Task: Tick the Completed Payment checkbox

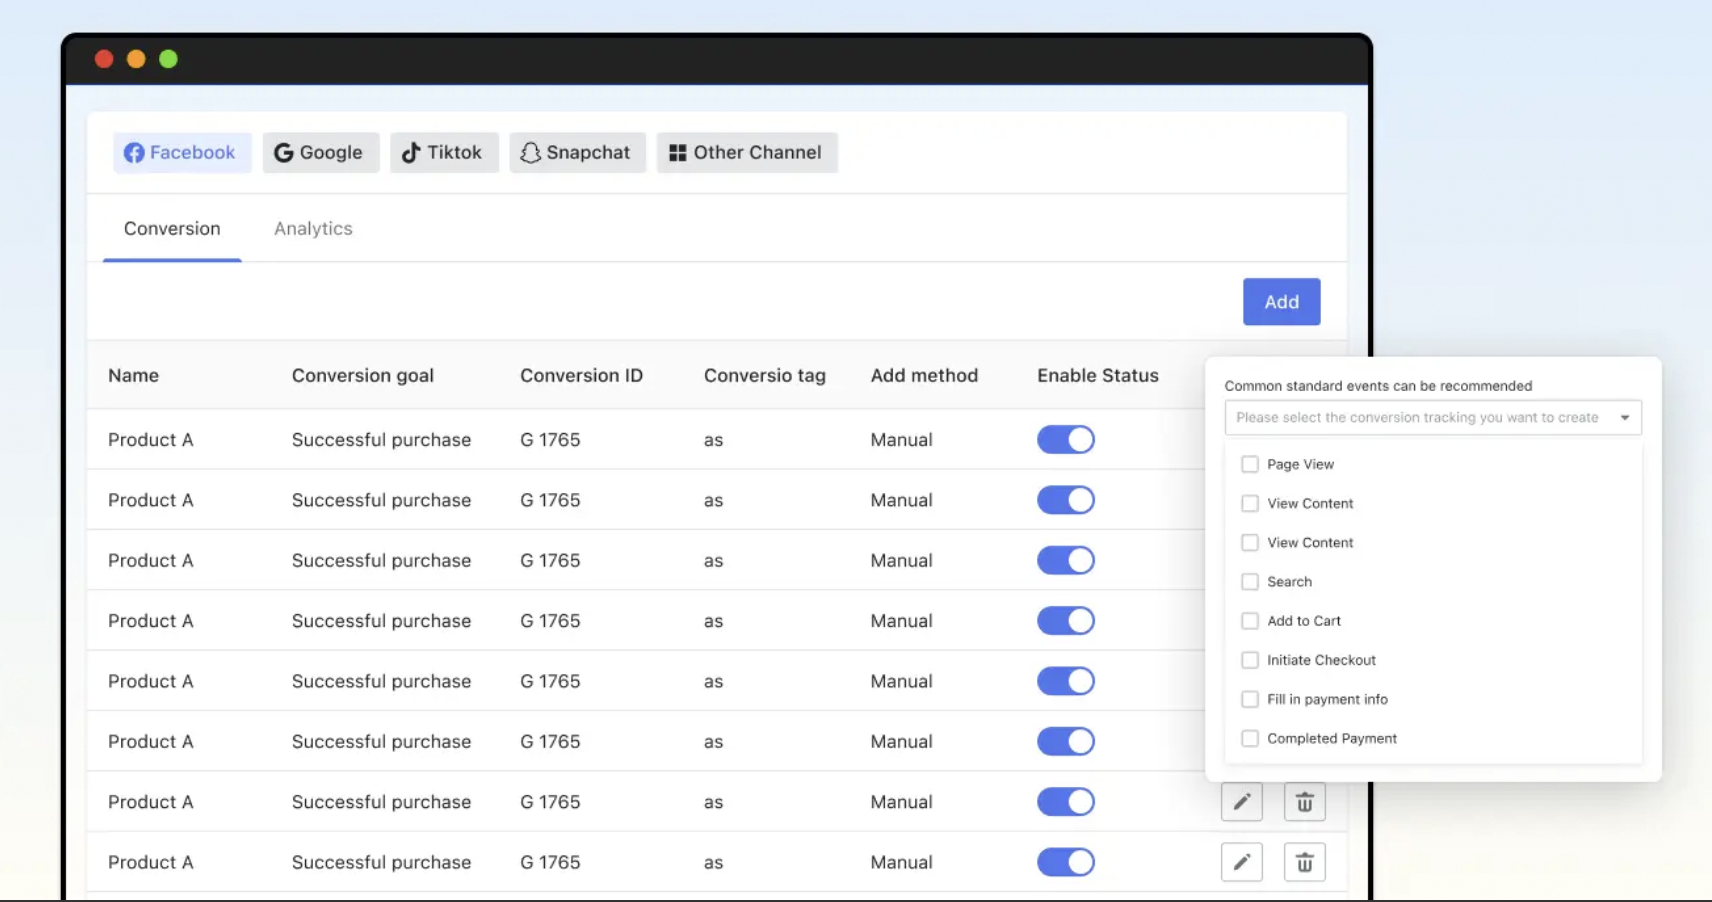Action: coord(1249,739)
